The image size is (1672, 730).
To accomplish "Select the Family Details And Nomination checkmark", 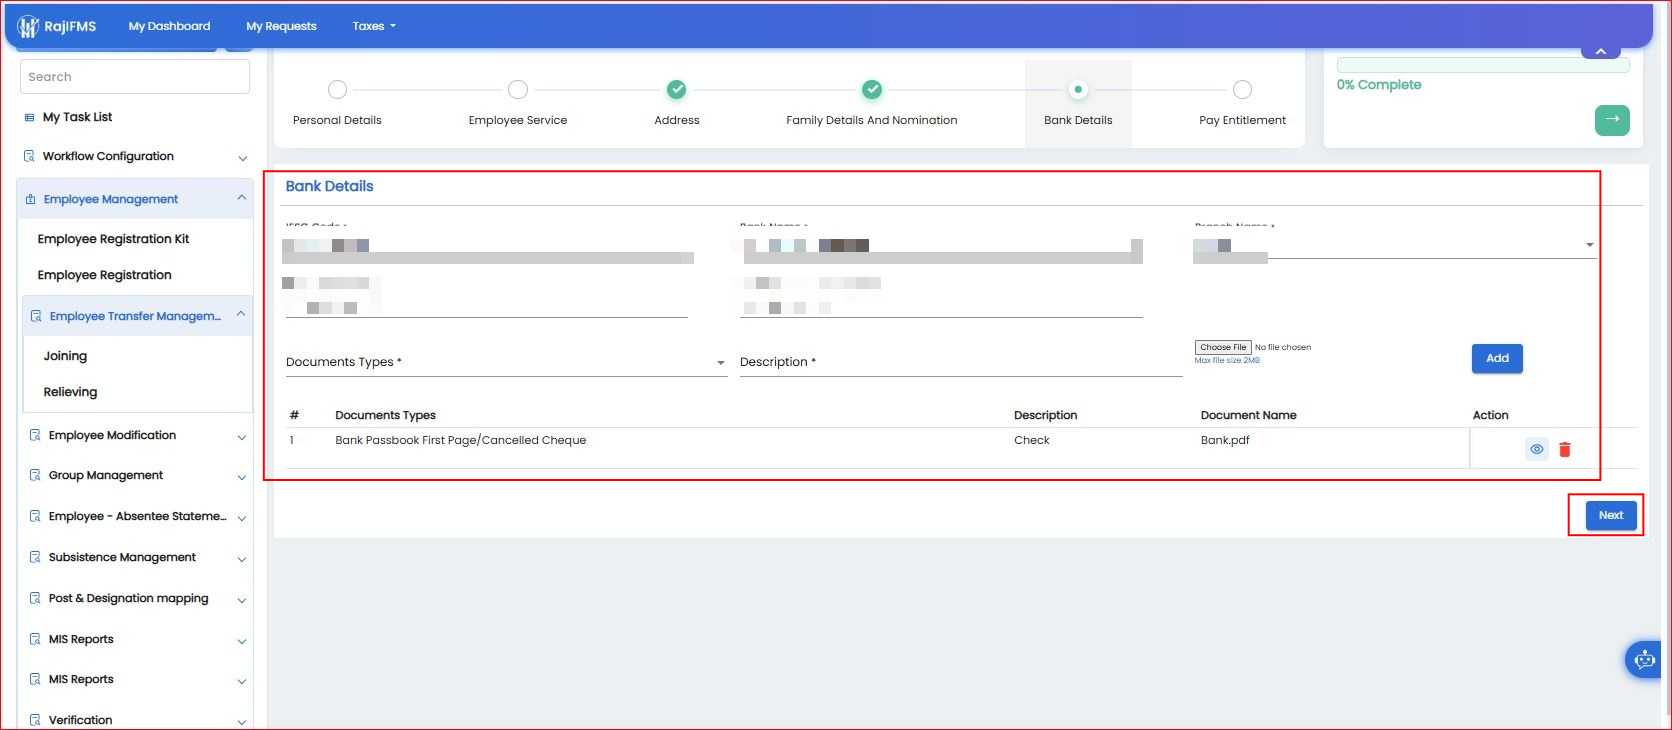I will point(872,90).
